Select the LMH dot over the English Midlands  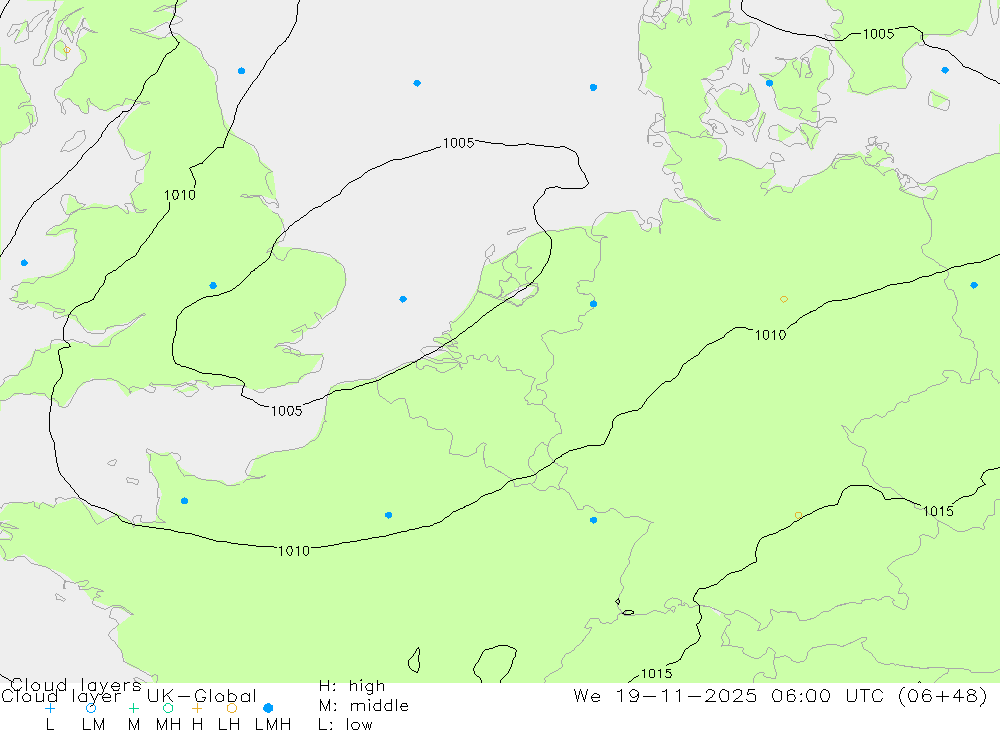pyautogui.click(x=213, y=286)
